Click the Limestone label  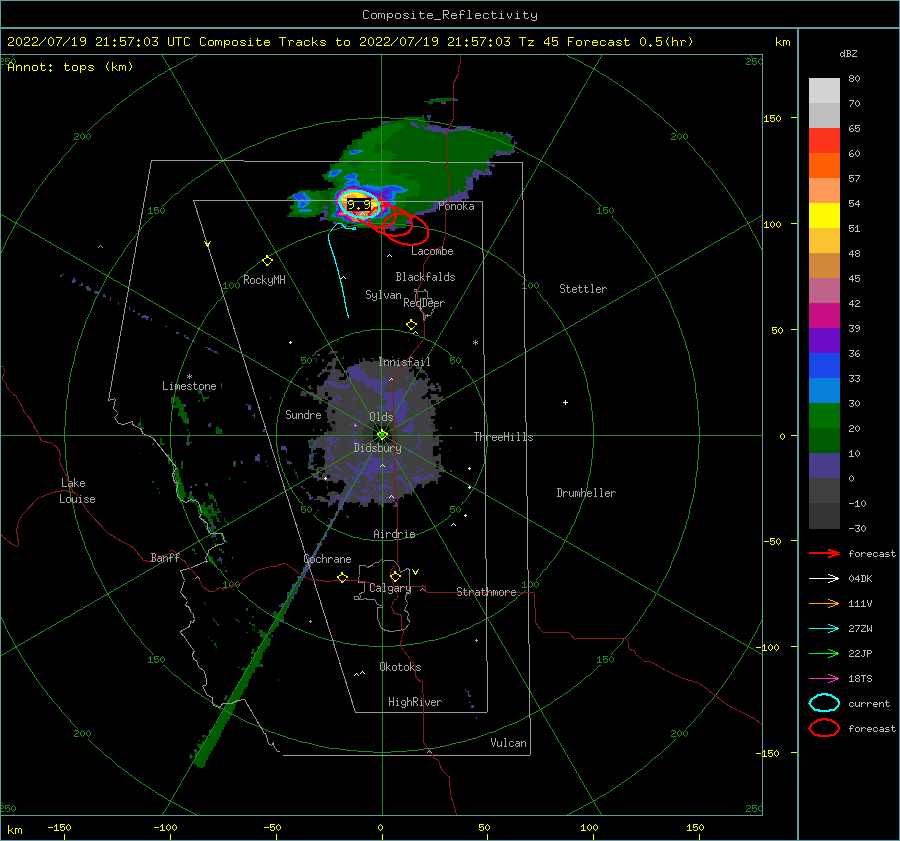(189, 386)
